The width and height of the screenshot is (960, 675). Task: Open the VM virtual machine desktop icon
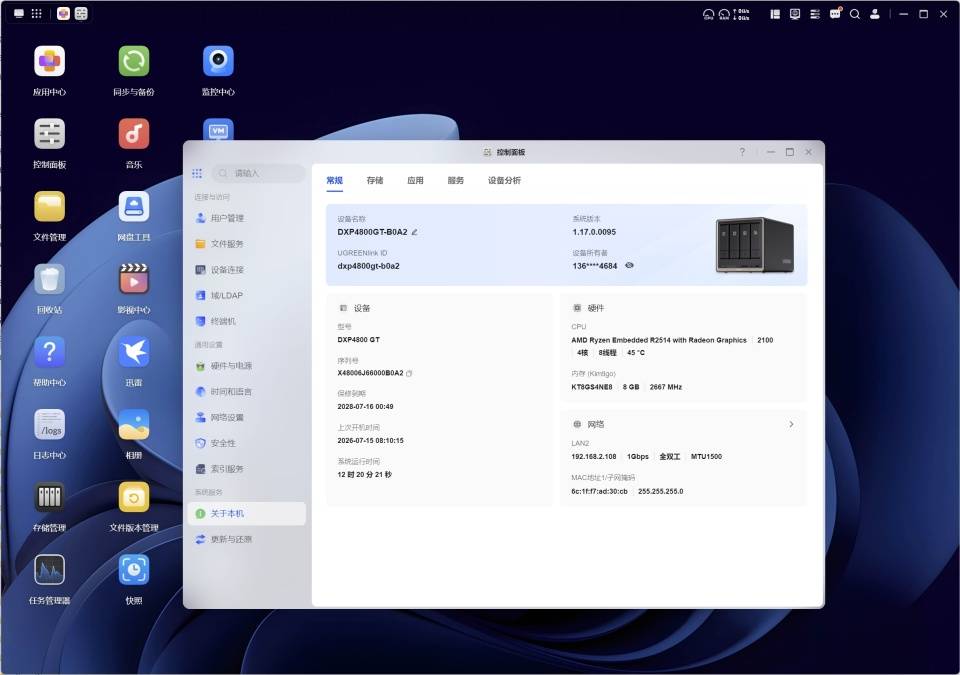point(219,129)
